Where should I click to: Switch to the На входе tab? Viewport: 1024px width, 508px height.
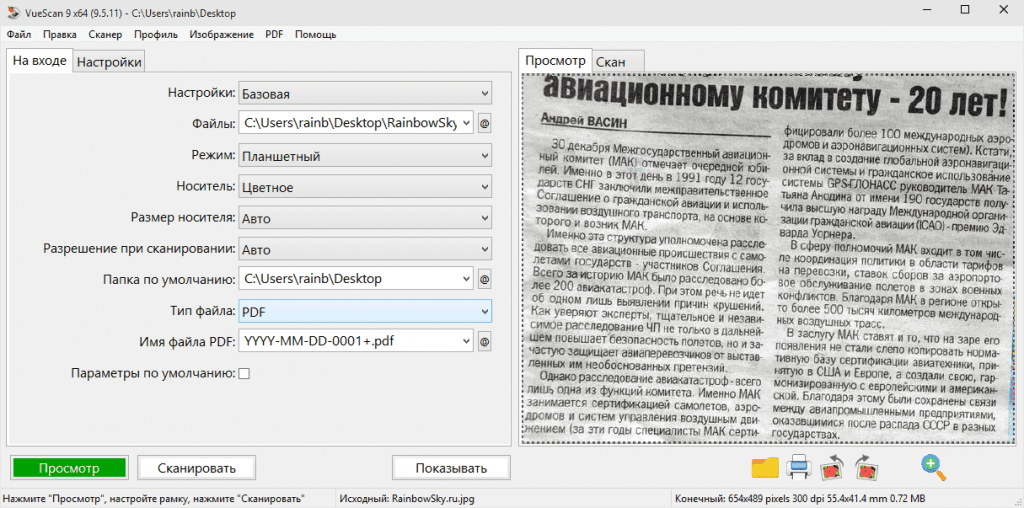pyautogui.click(x=40, y=61)
